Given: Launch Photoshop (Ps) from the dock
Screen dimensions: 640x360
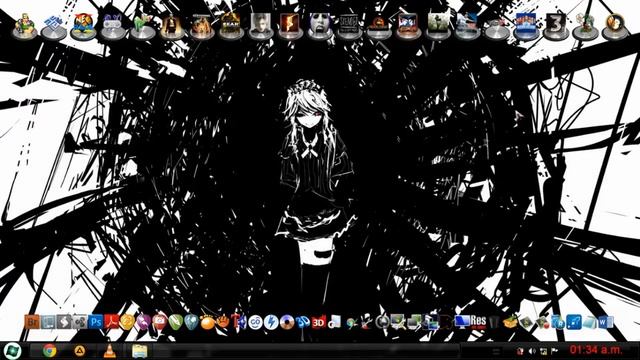Looking at the screenshot, I should (x=96, y=322).
